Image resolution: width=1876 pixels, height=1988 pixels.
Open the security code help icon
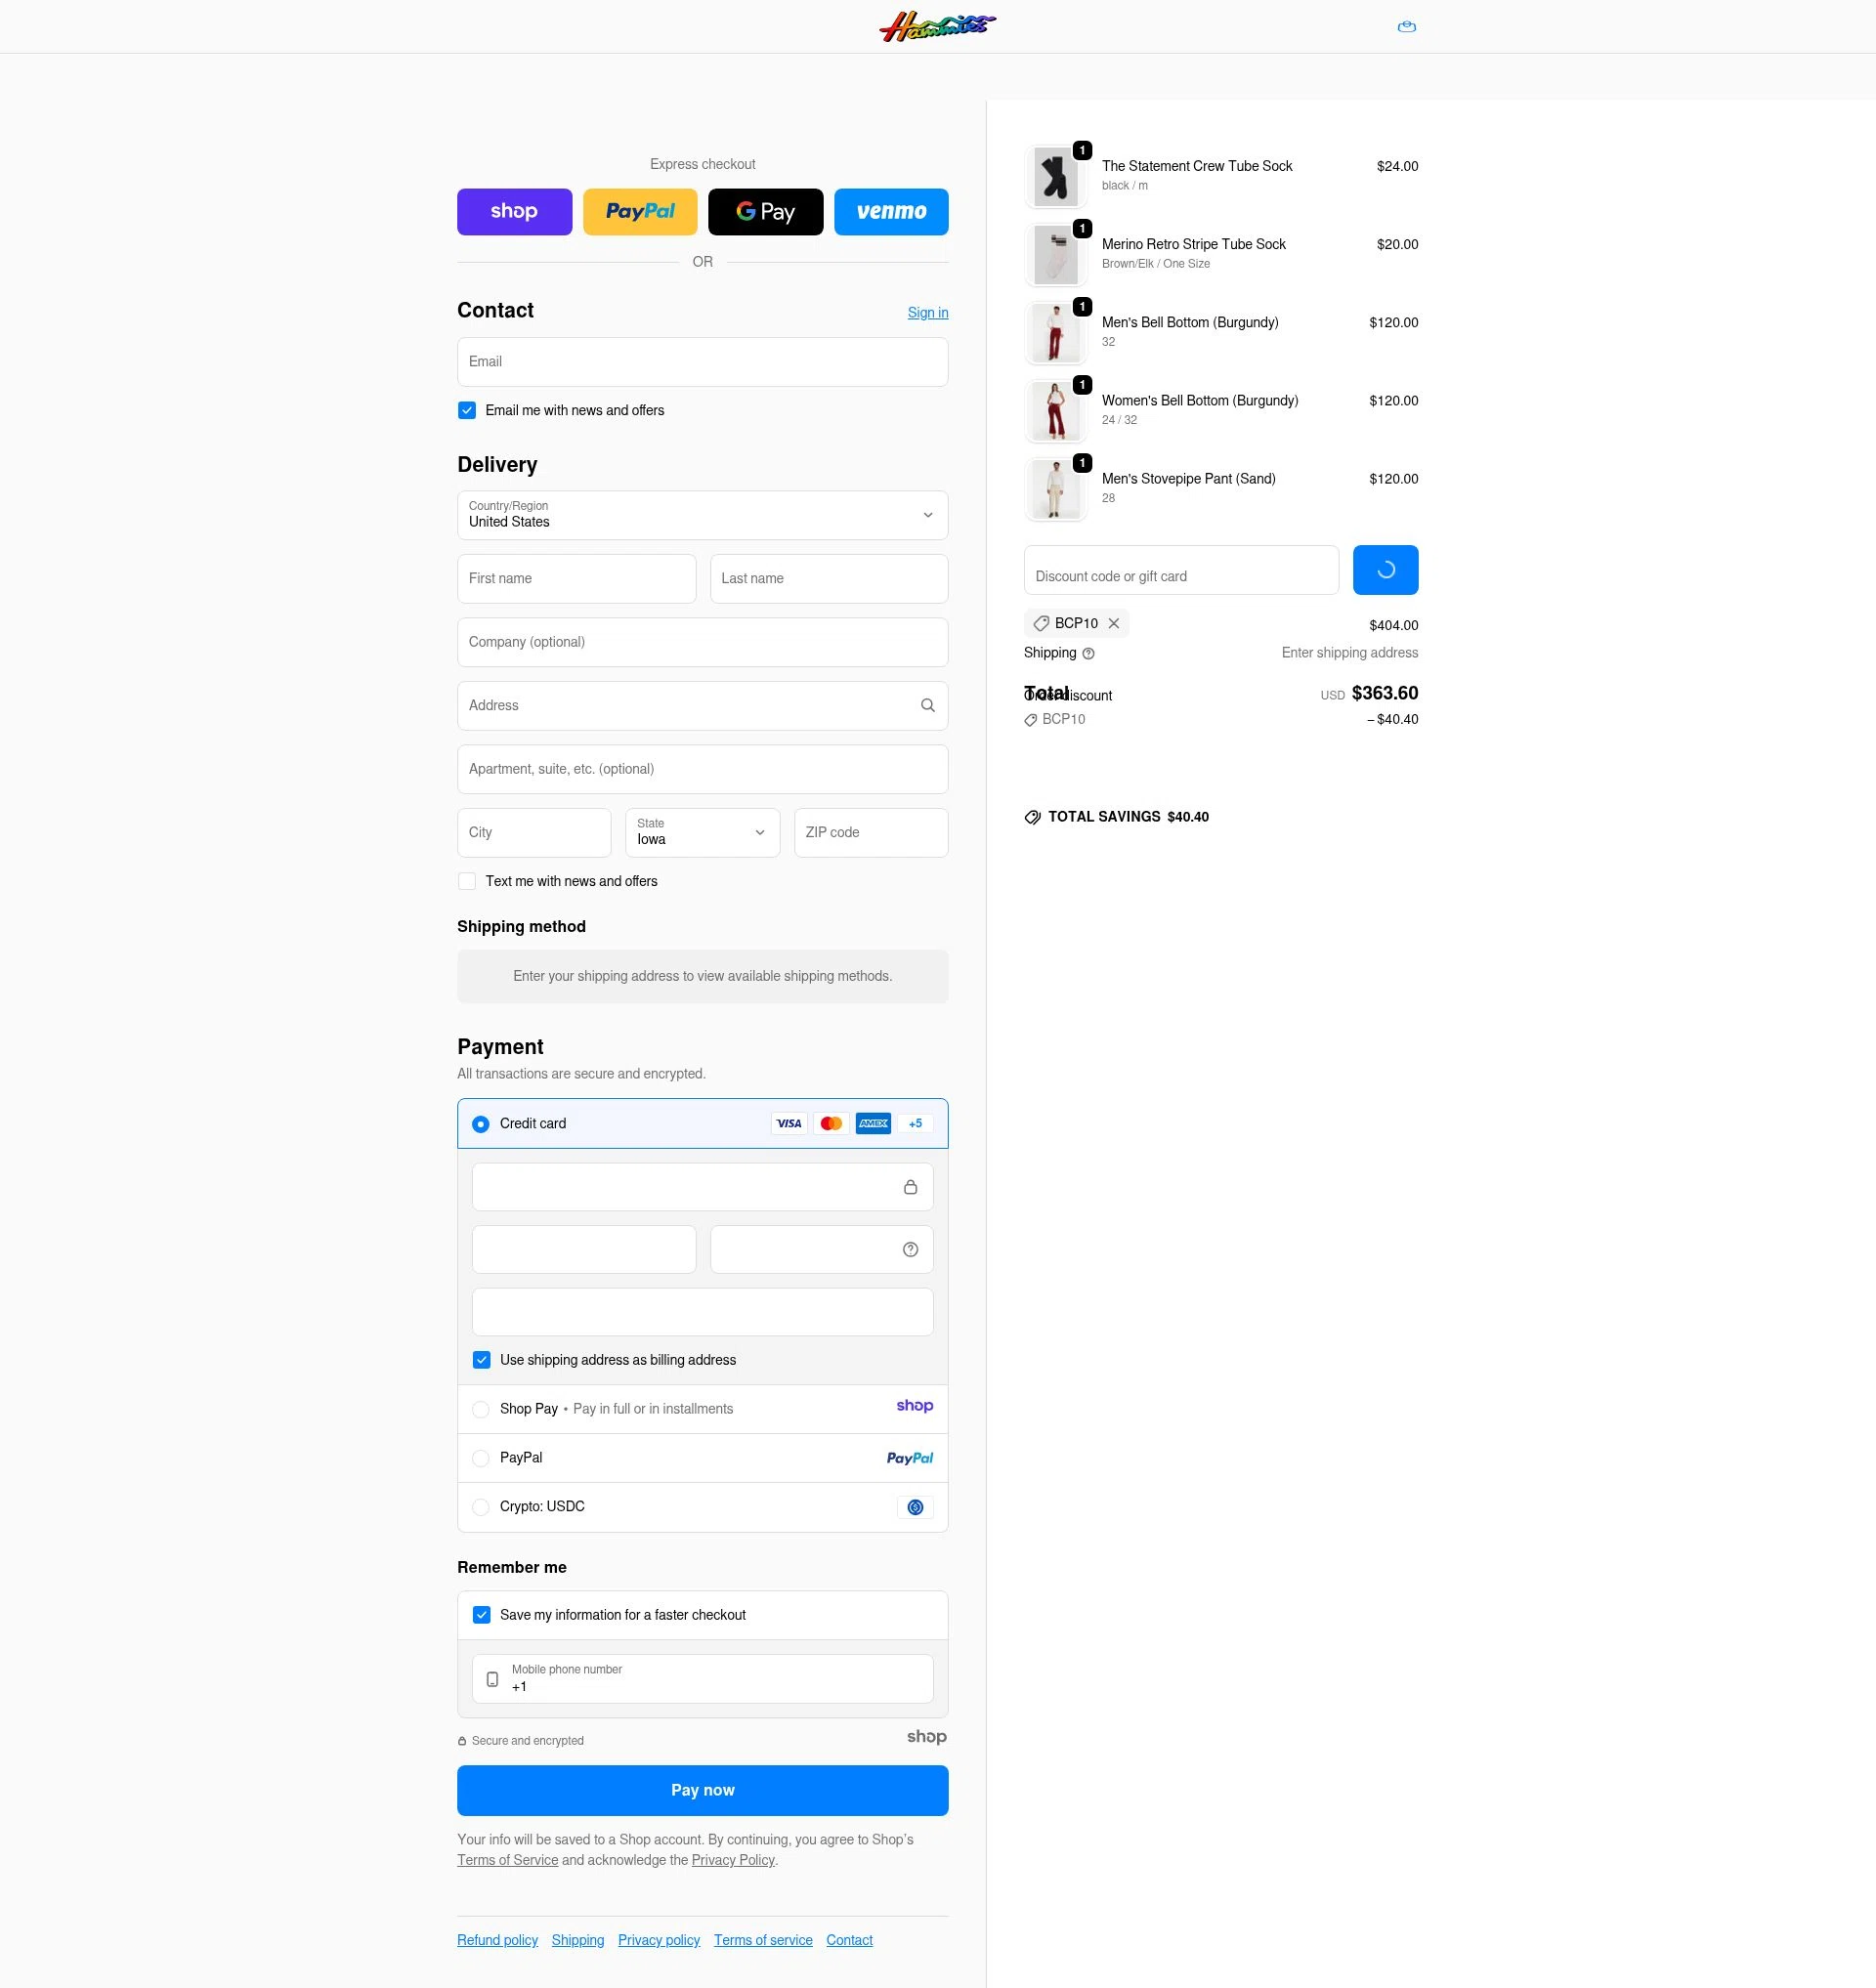click(x=909, y=1248)
